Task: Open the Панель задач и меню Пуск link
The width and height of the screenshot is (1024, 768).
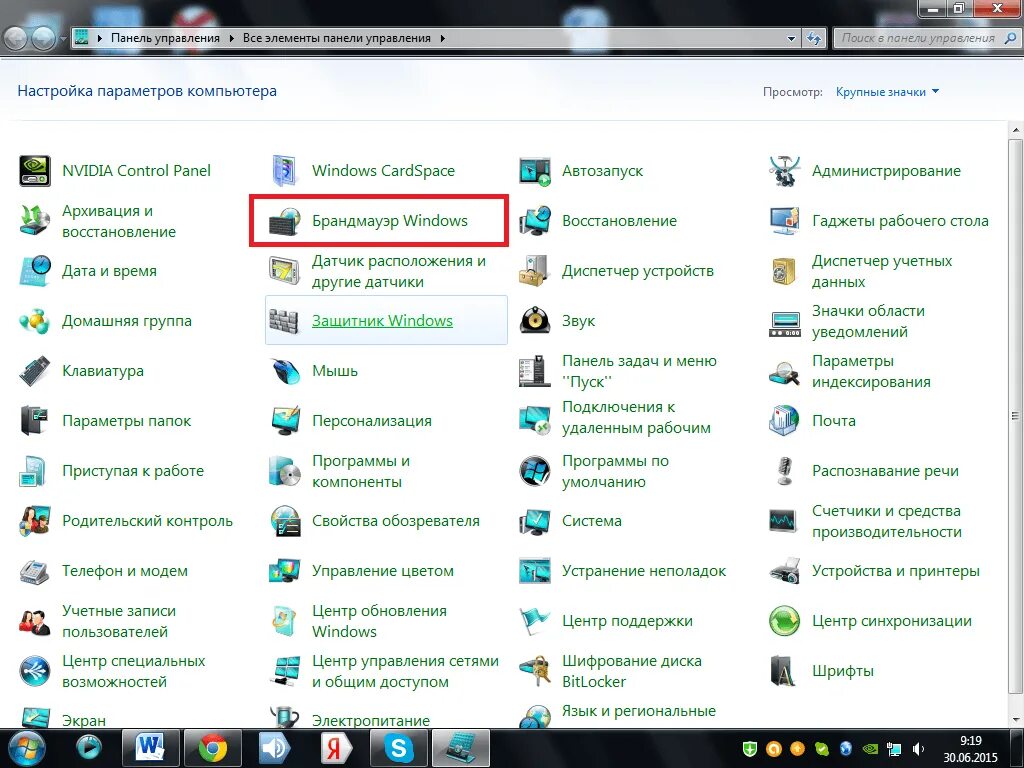Action: pyautogui.click(x=639, y=371)
